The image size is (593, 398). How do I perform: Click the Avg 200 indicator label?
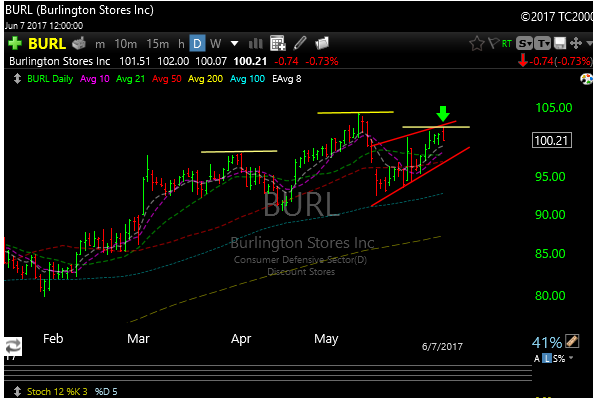(205, 79)
